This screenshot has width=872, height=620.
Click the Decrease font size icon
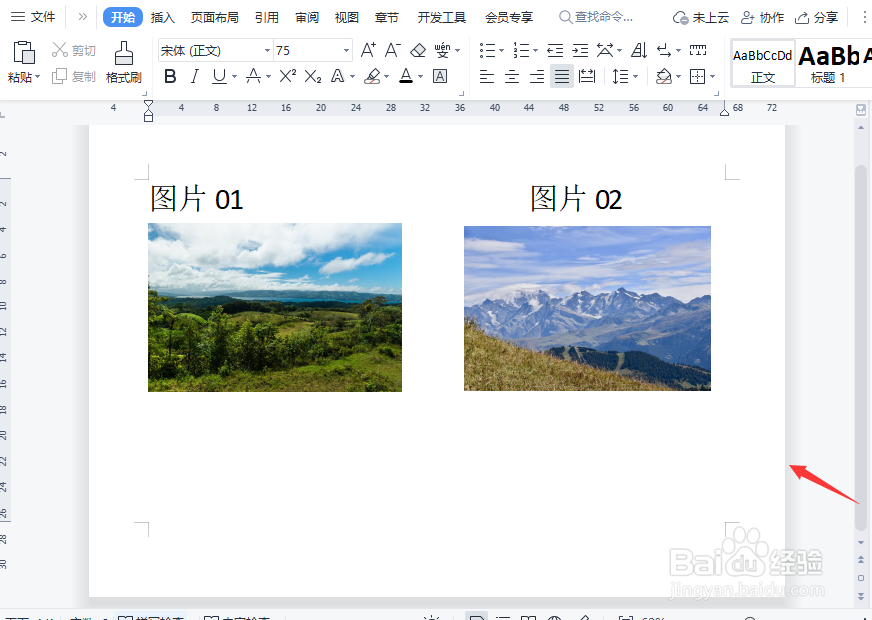(x=392, y=51)
